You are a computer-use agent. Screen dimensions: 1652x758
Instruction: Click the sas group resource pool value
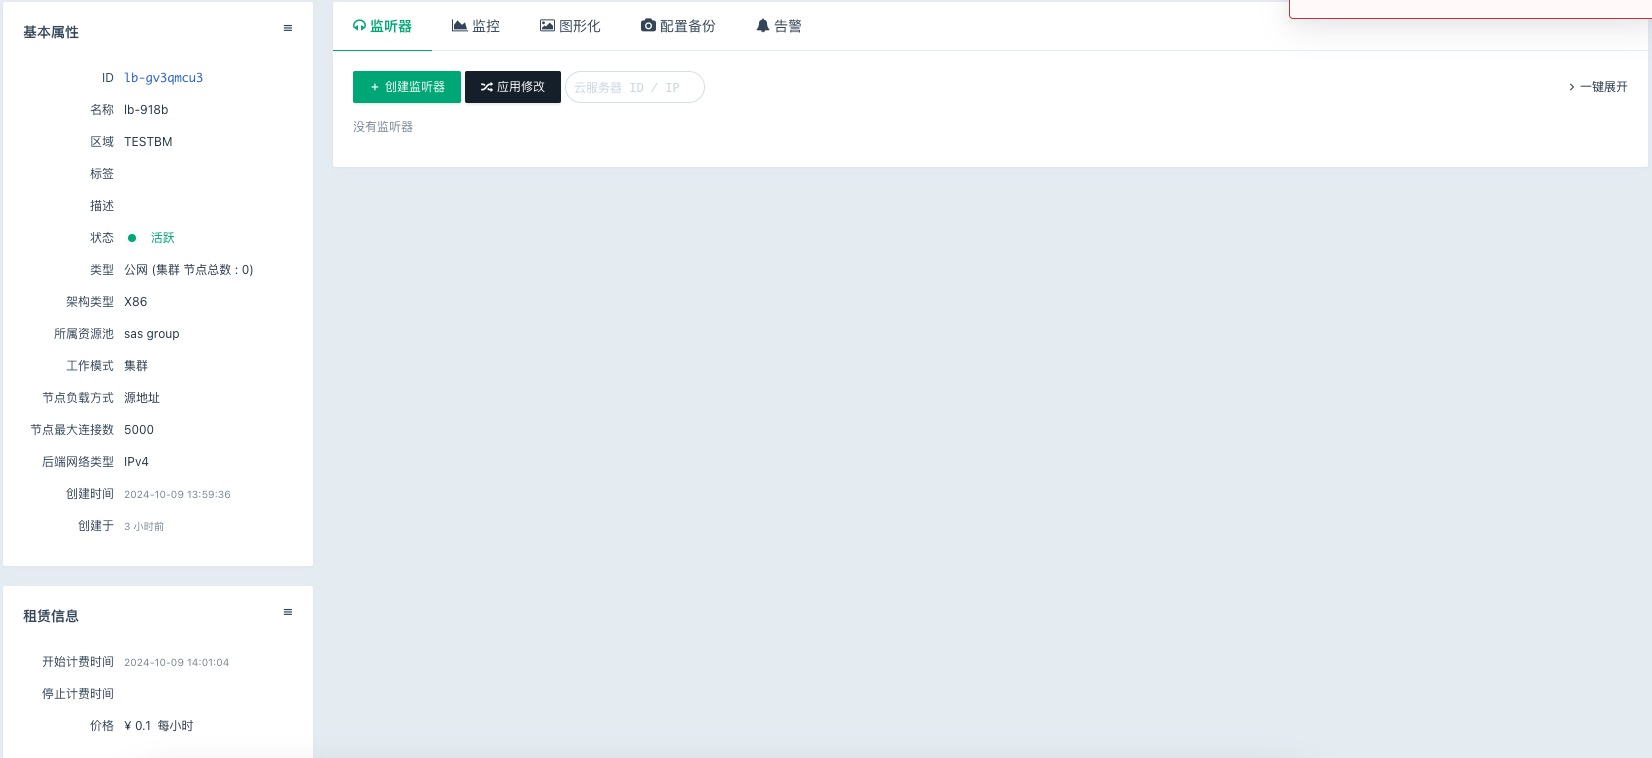(x=152, y=334)
